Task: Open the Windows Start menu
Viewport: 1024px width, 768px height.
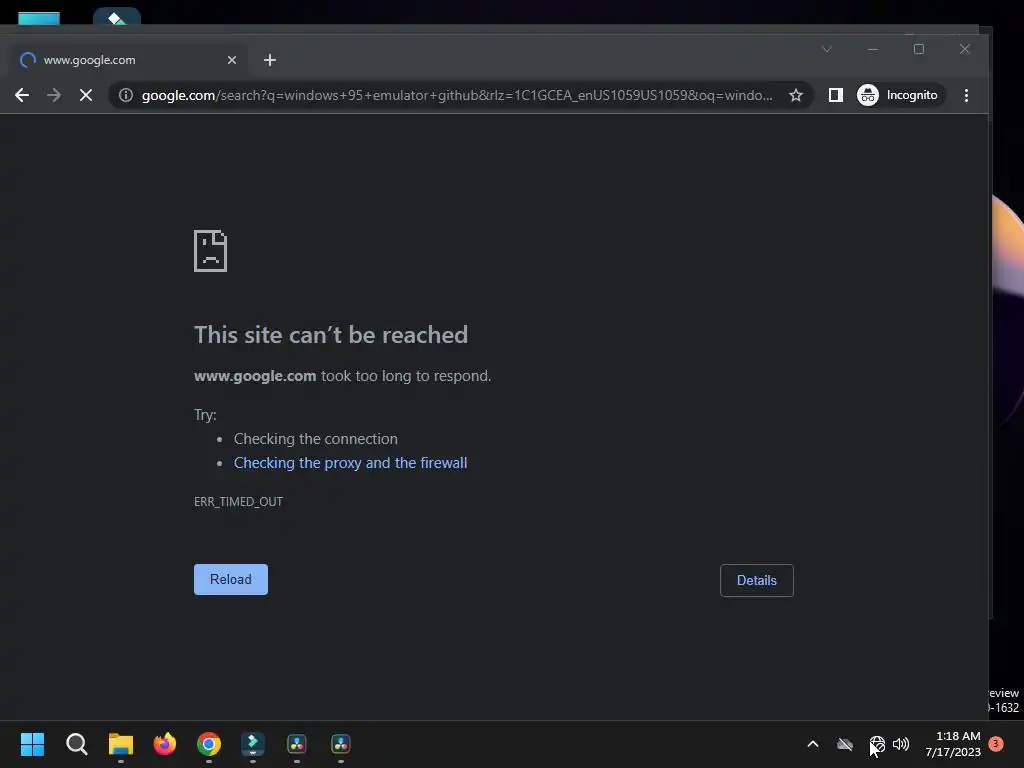Action: [x=33, y=744]
